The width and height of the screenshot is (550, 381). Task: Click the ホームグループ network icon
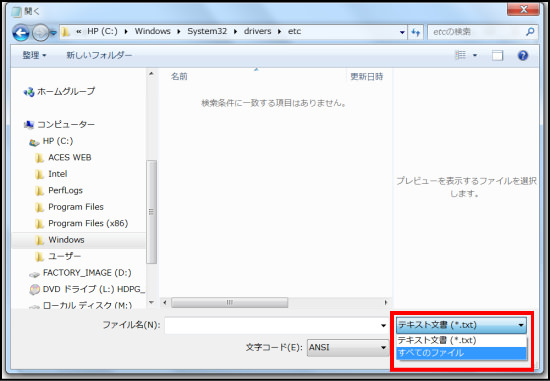[29, 92]
